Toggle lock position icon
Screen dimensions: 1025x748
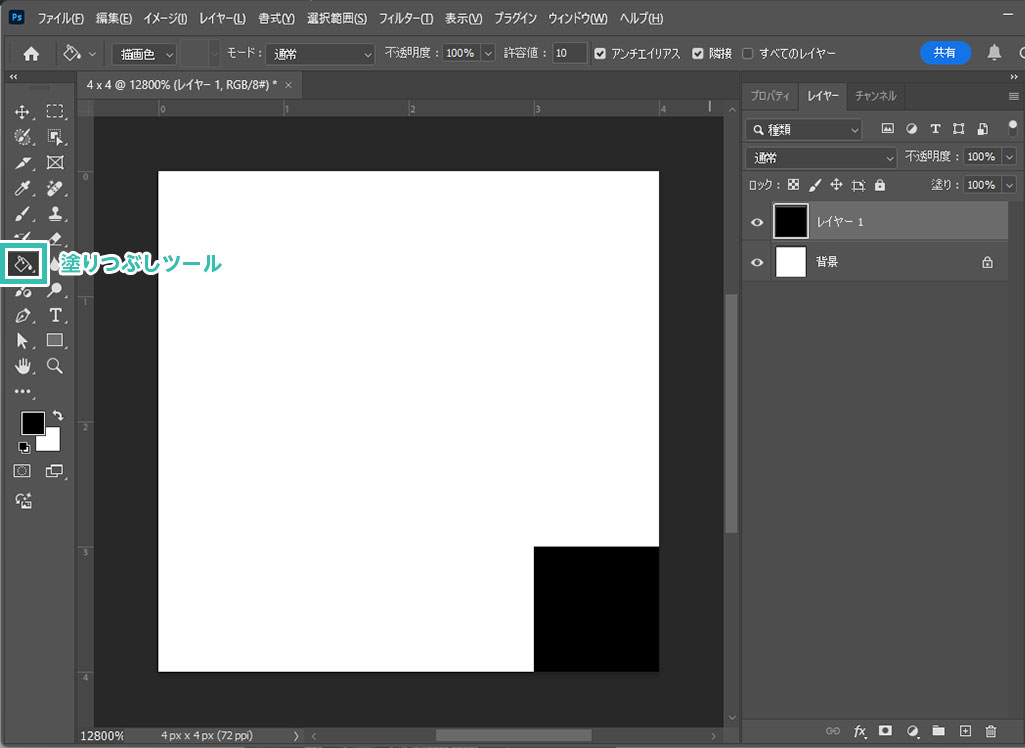836,185
